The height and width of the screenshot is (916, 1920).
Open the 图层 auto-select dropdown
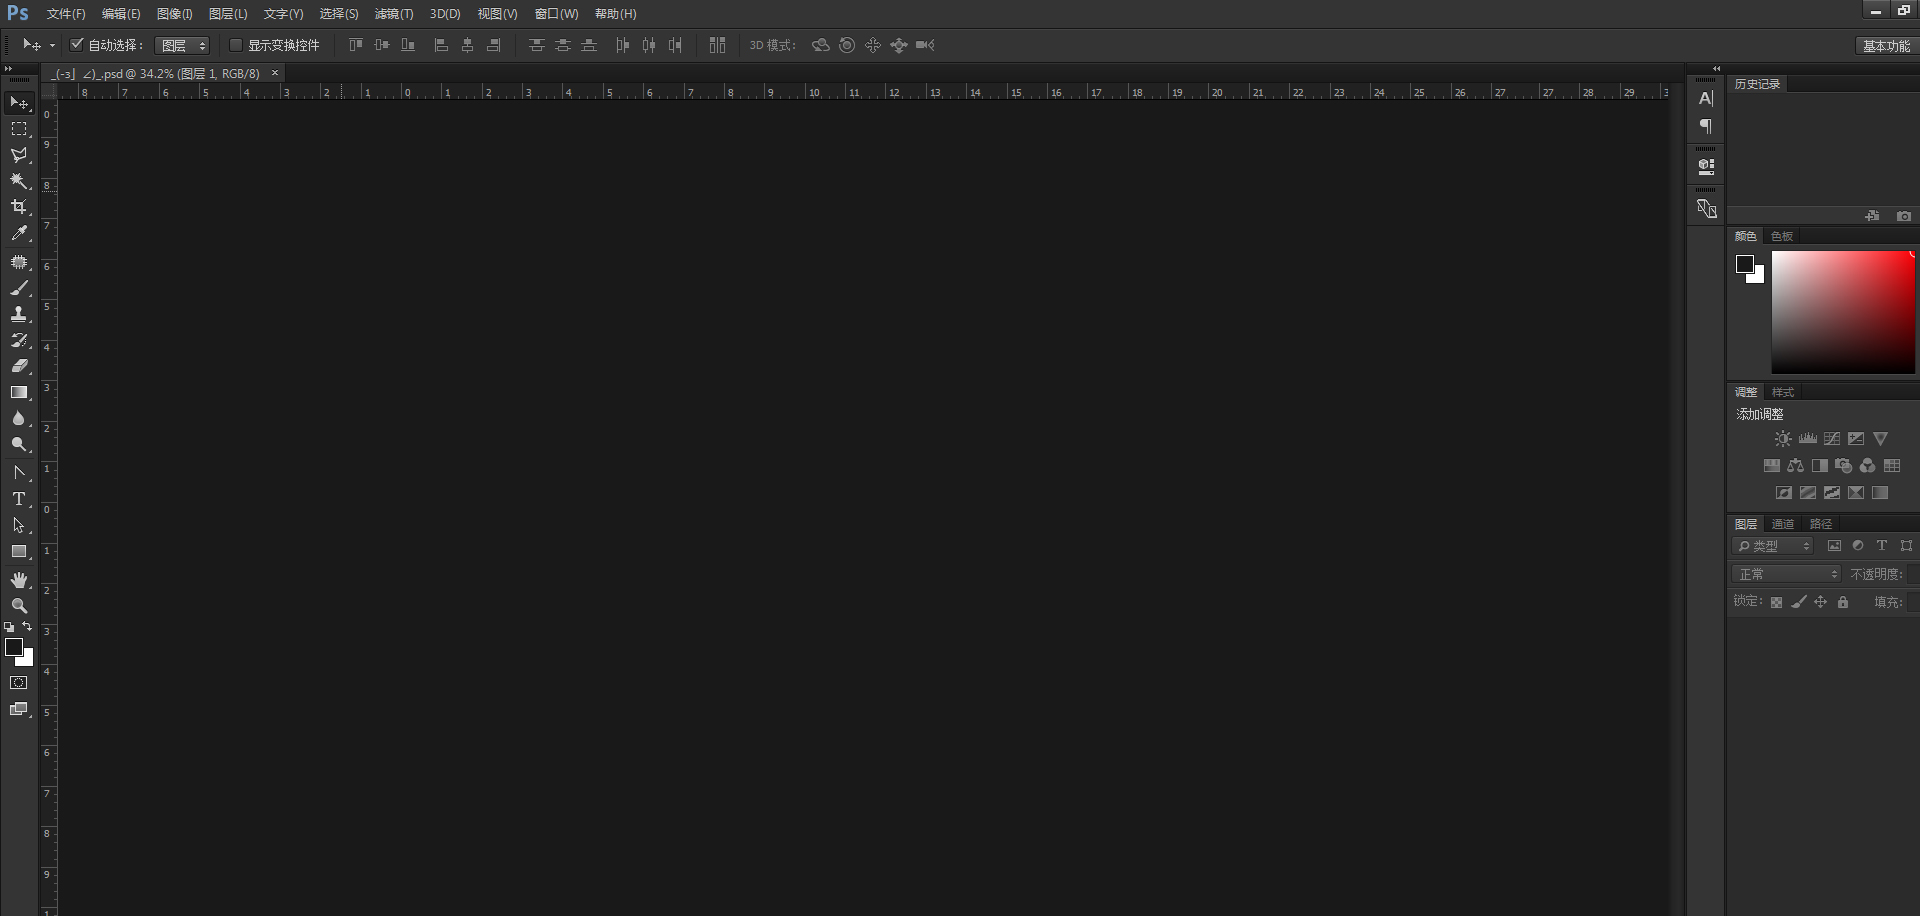[x=183, y=45]
